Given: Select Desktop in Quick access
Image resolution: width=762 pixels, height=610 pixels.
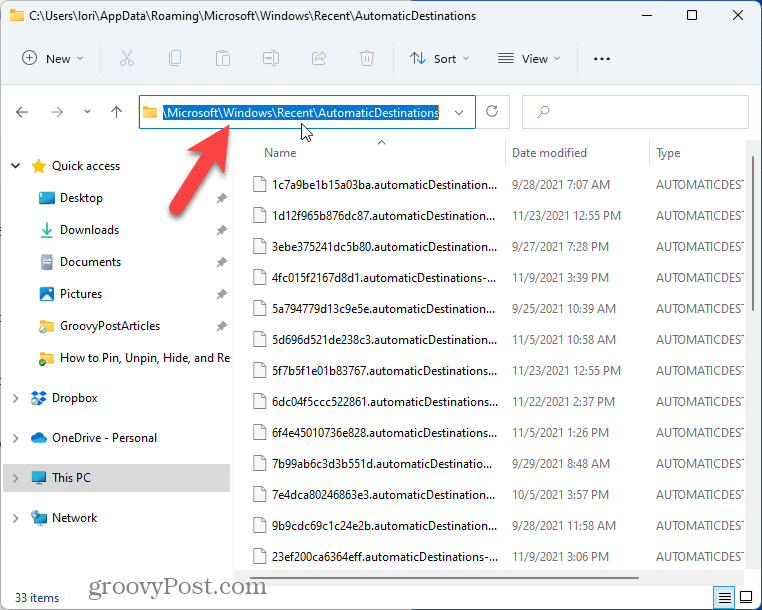Looking at the screenshot, I should pos(81,198).
